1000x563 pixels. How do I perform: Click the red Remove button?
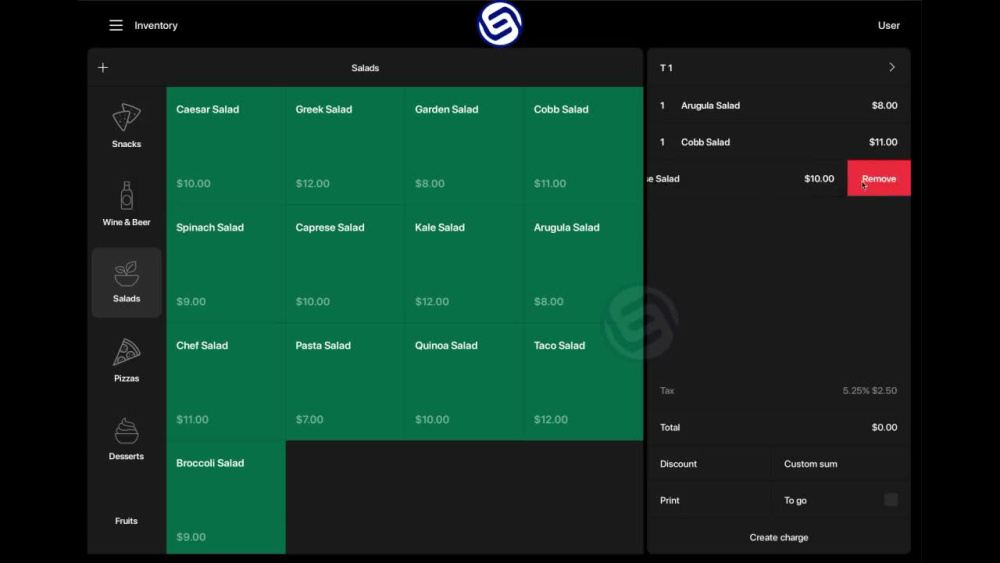point(879,179)
